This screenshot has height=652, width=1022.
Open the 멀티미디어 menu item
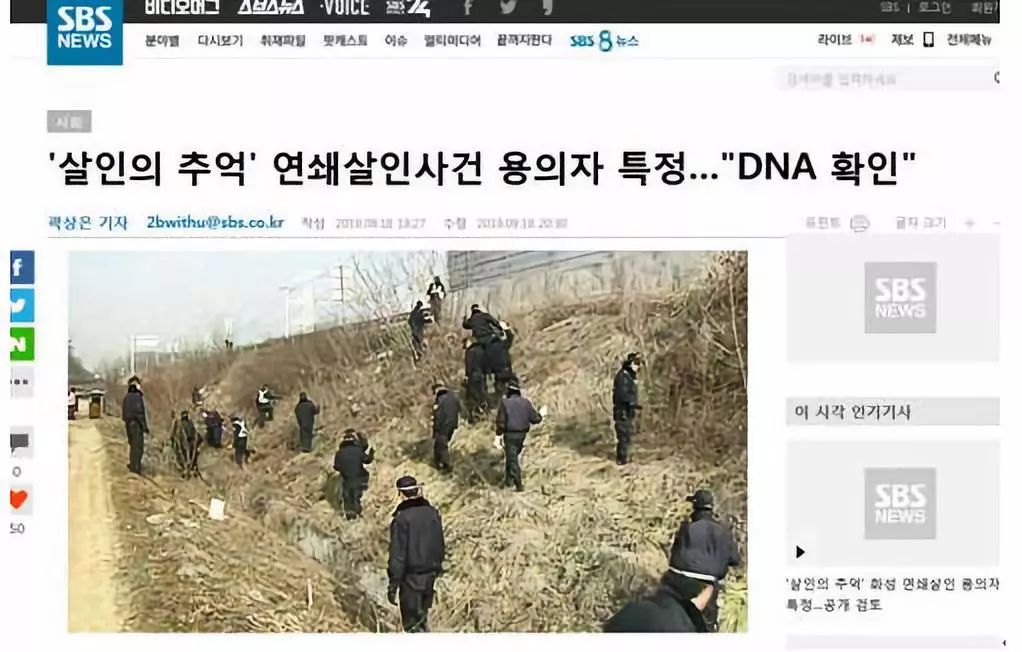pyautogui.click(x=452, y=40)
